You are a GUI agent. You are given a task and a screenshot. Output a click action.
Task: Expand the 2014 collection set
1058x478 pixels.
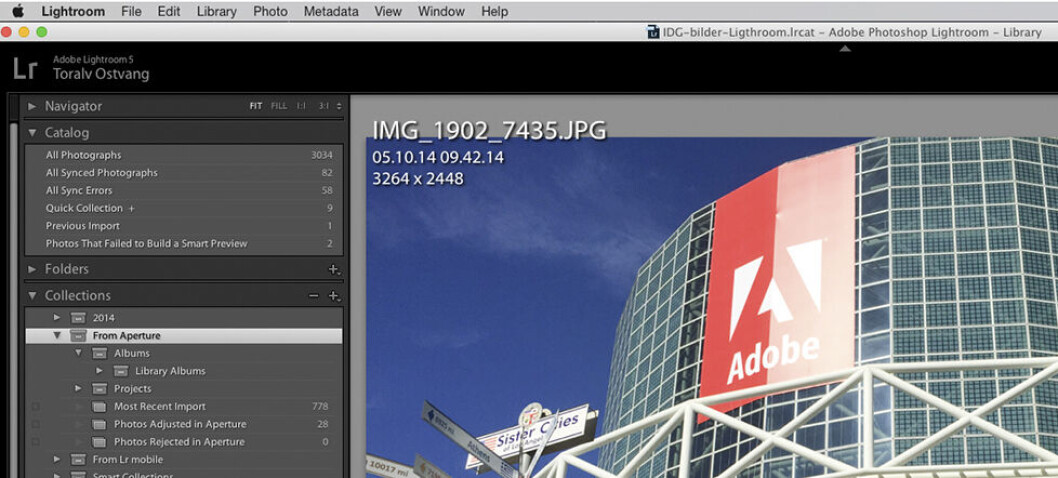pos(57,318)
